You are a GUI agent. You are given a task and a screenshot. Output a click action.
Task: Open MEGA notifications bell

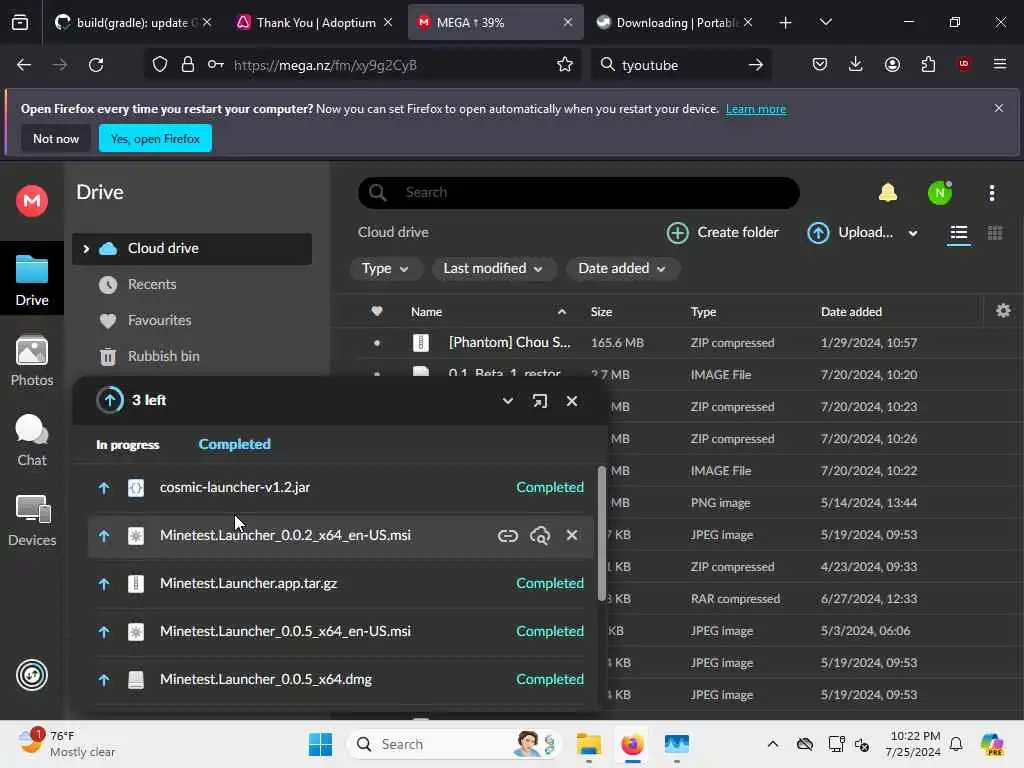coord(888,193)
